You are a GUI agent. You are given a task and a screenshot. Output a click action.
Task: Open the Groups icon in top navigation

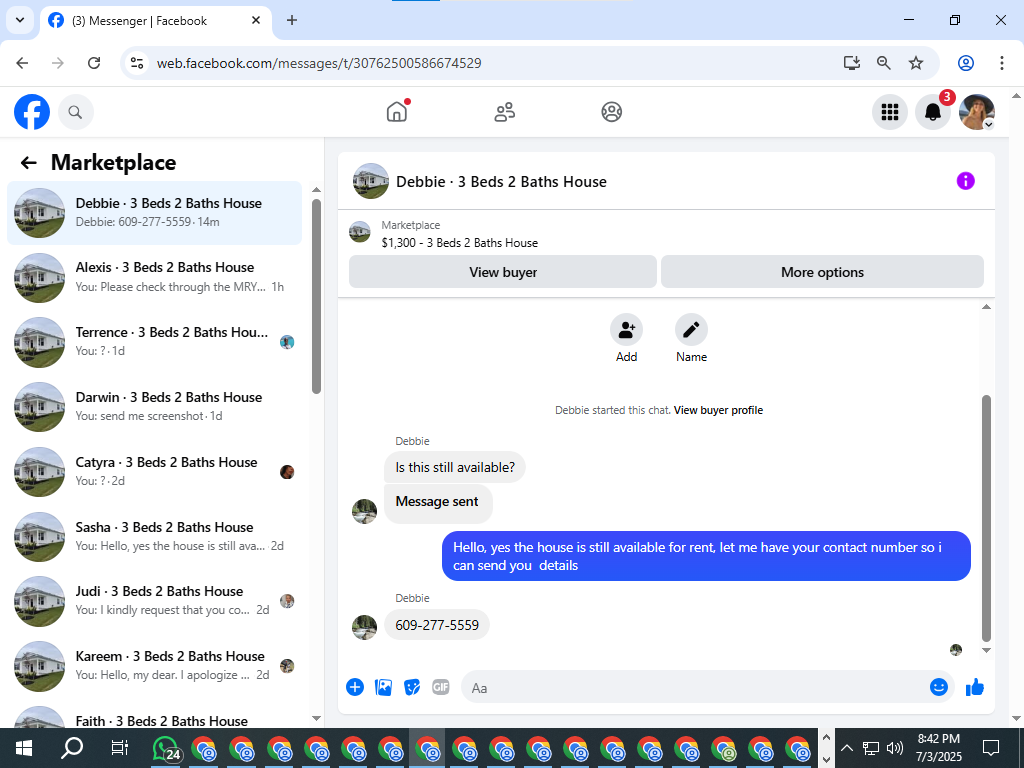pyautogui.click(x=611, y=112)
